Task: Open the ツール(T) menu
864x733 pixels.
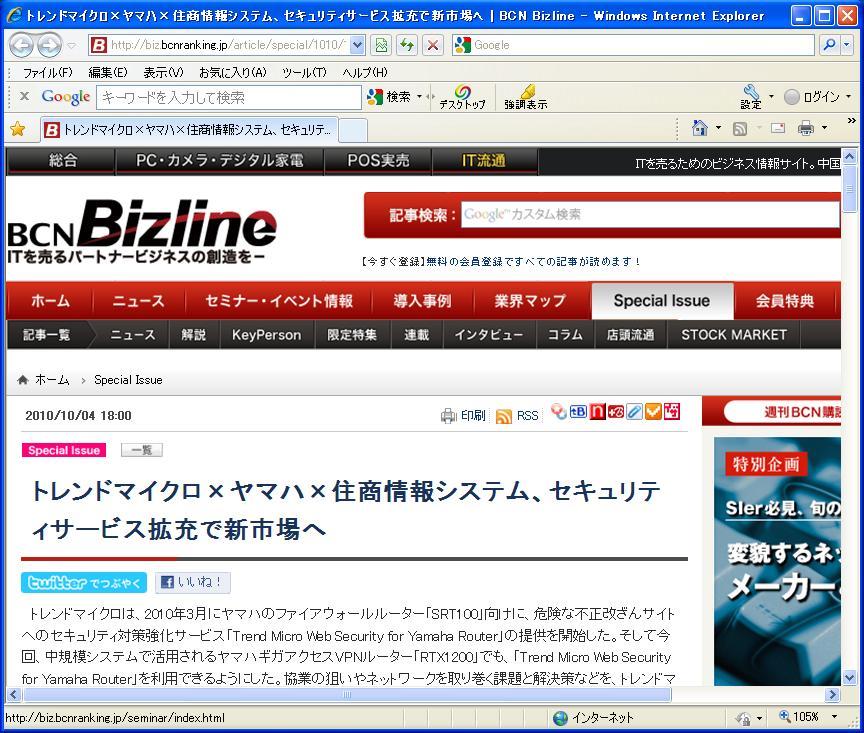Action: (304, 72)
